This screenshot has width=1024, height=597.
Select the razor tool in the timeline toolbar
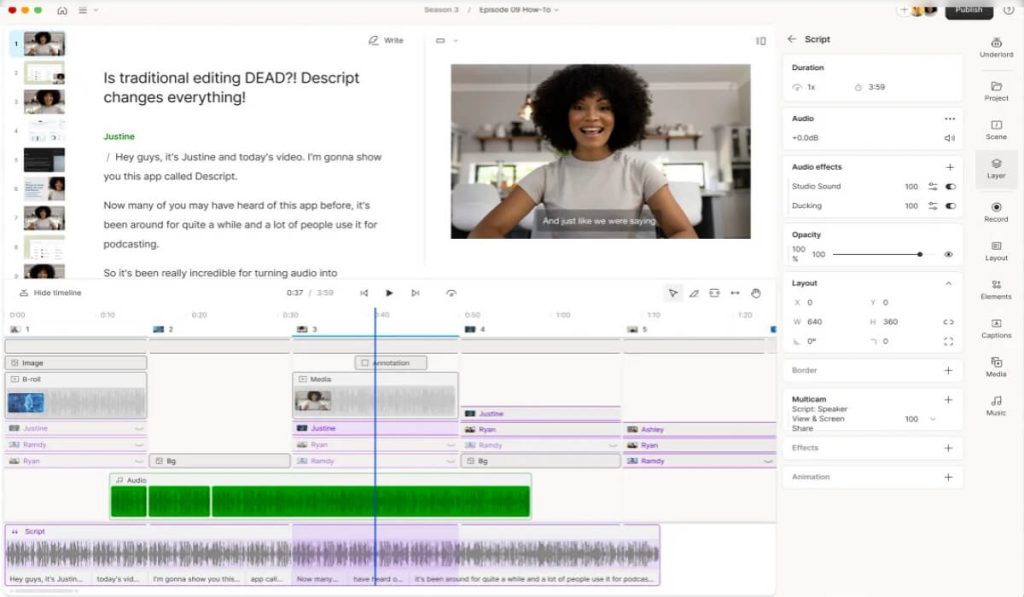coord(693,293)
